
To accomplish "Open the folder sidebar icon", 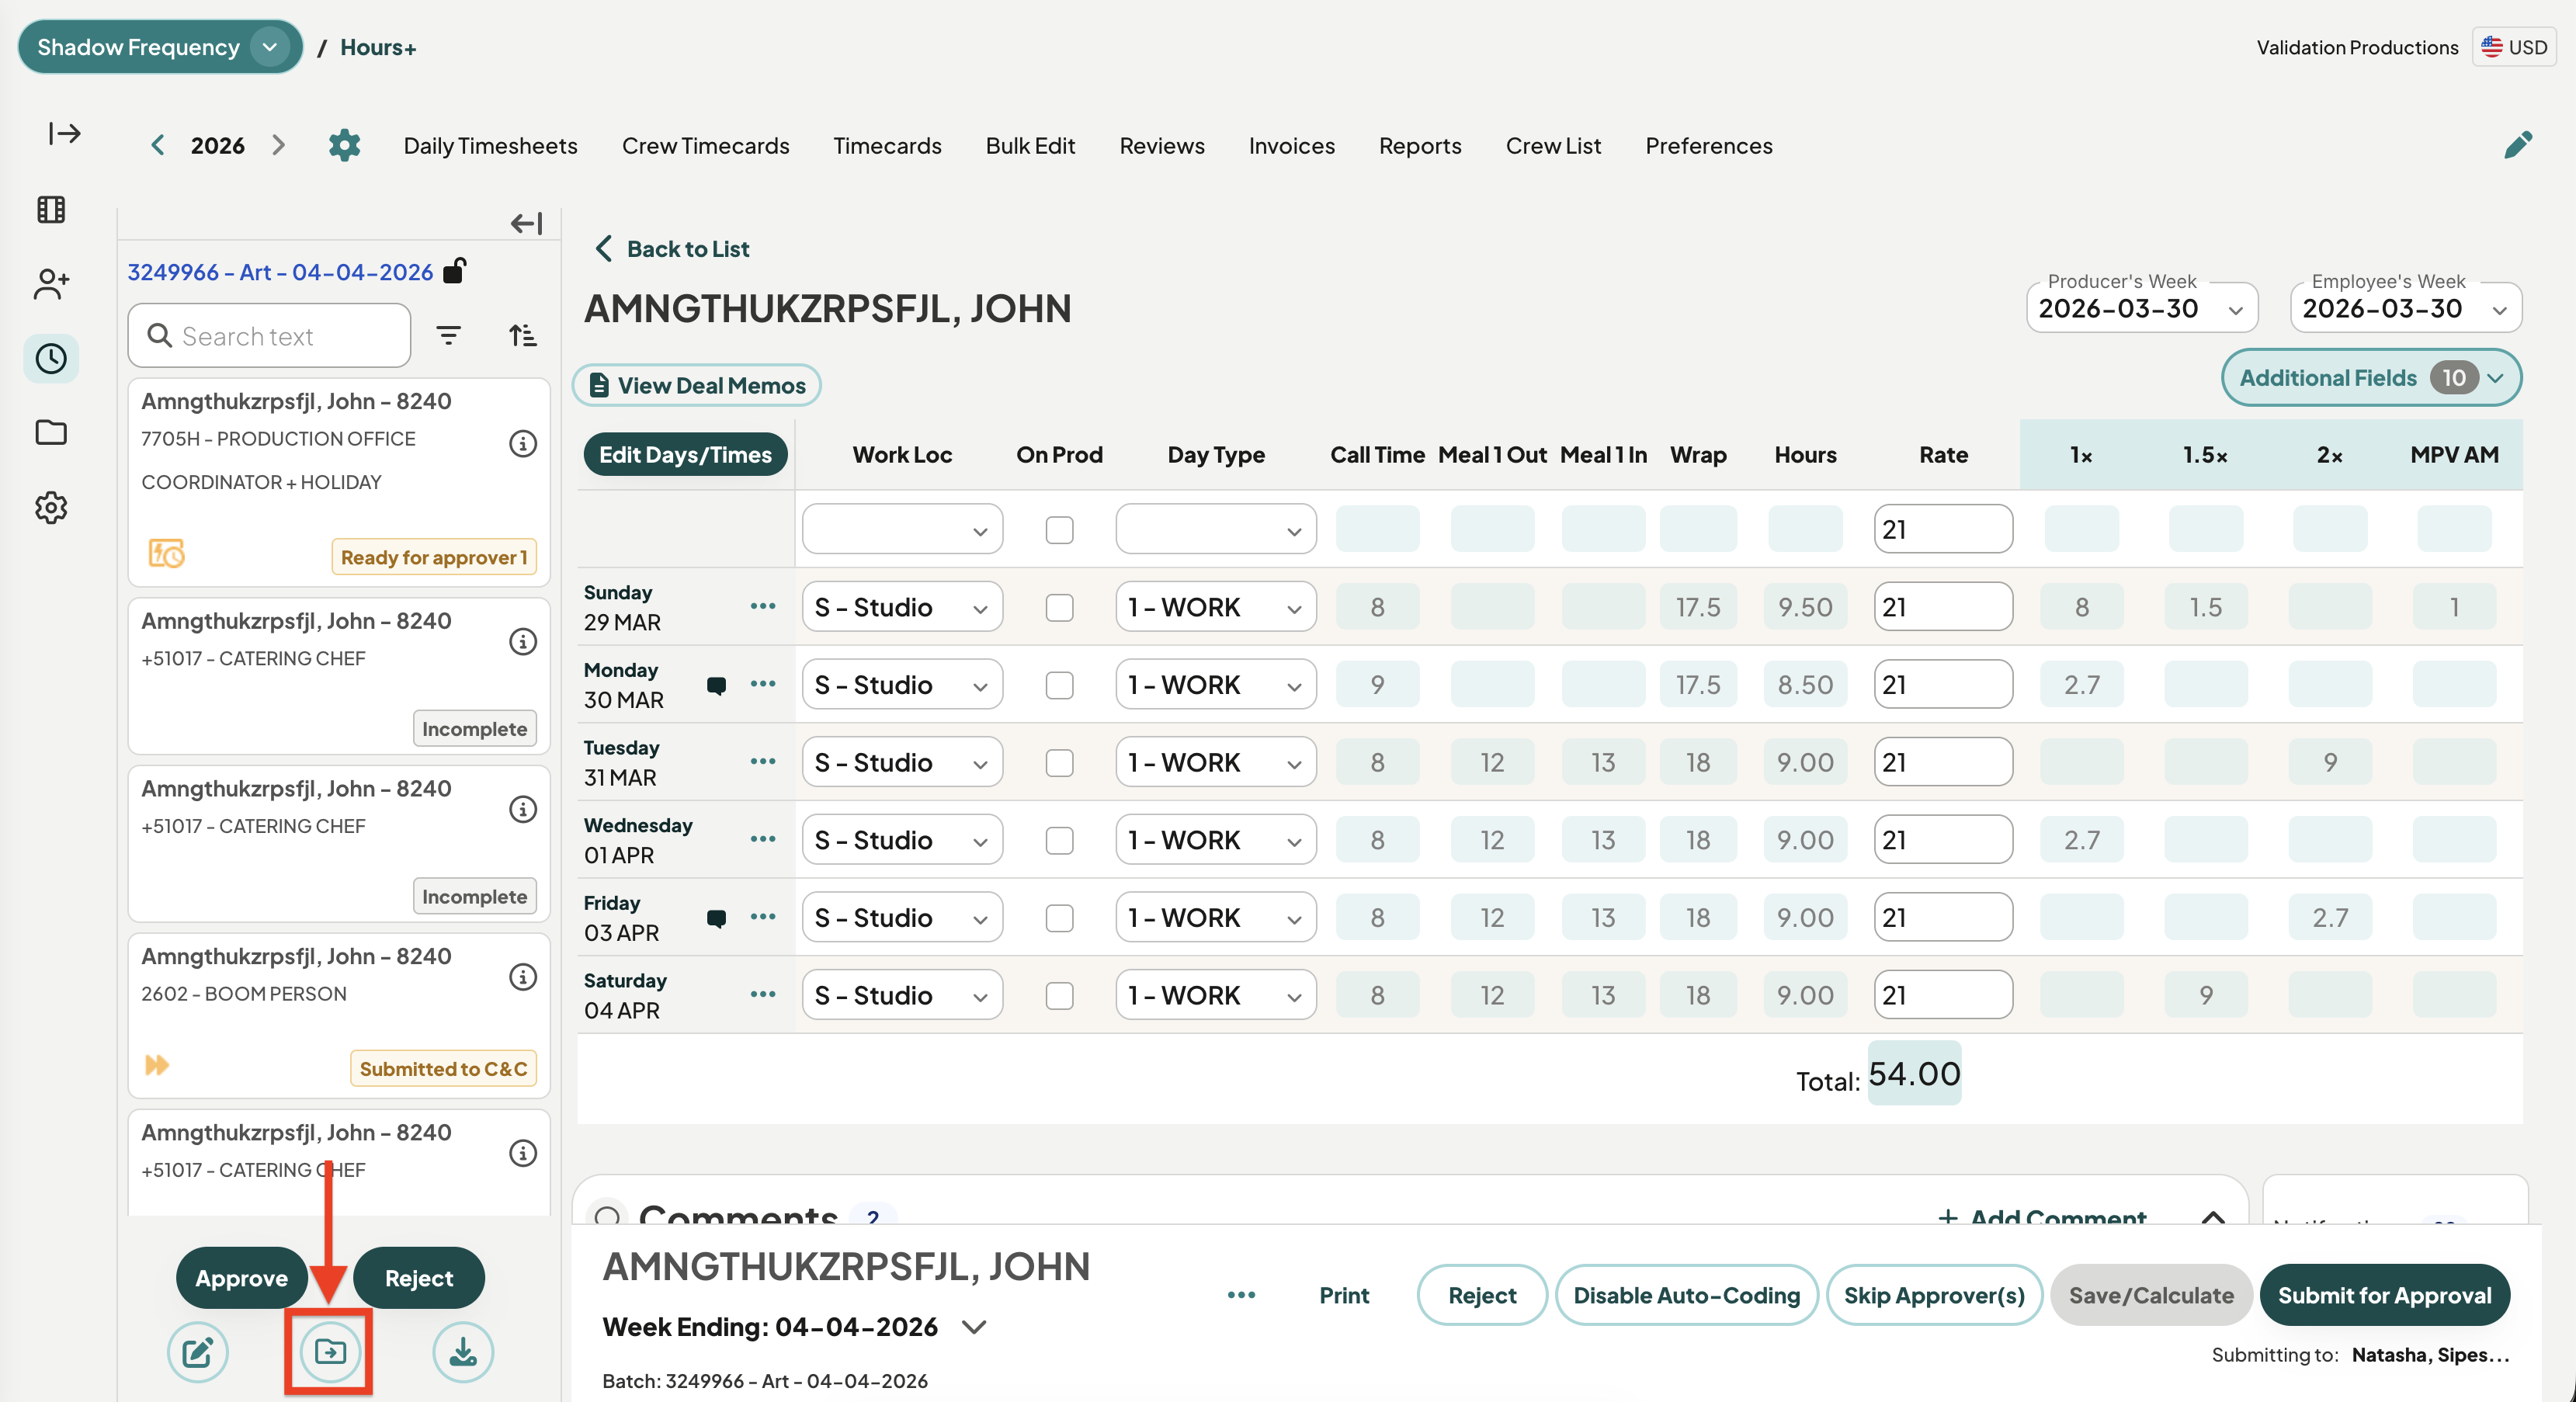I will [x=51, y=432].
